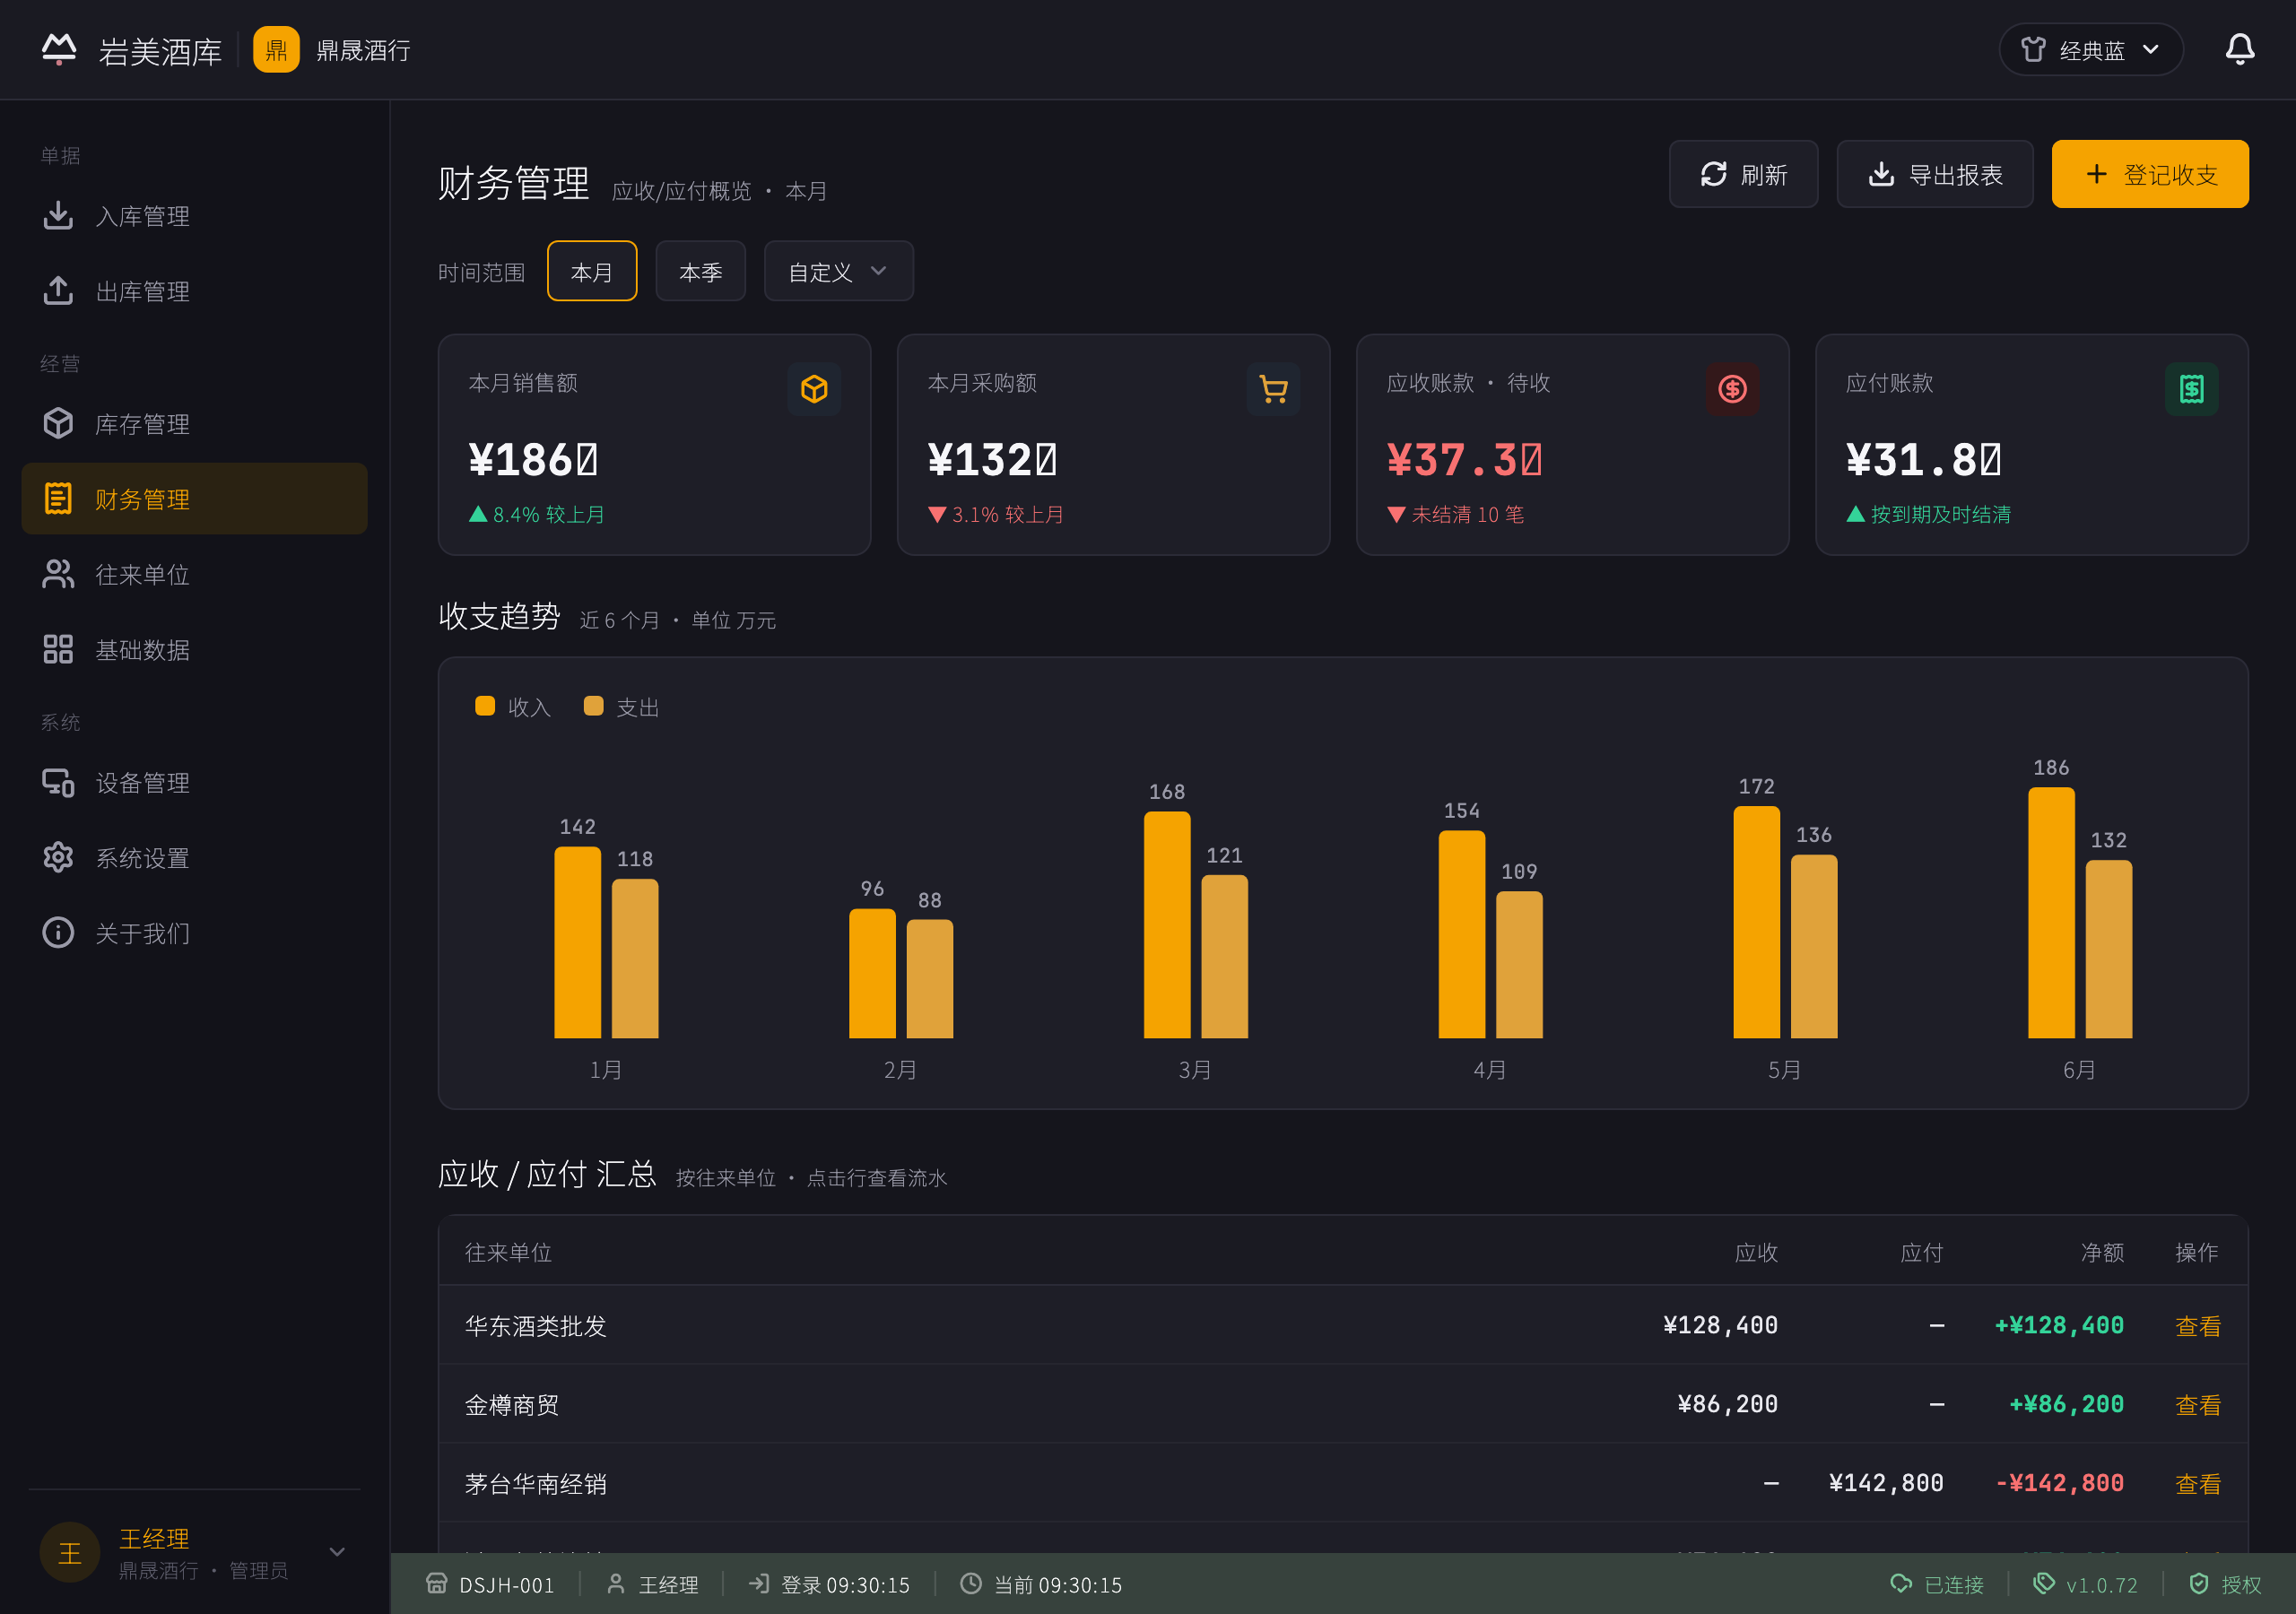Click the 6月 收入 bar labeled 186
Image resolution: width=2296 pixels, height=1614 pixels.
coord(2051,913)
